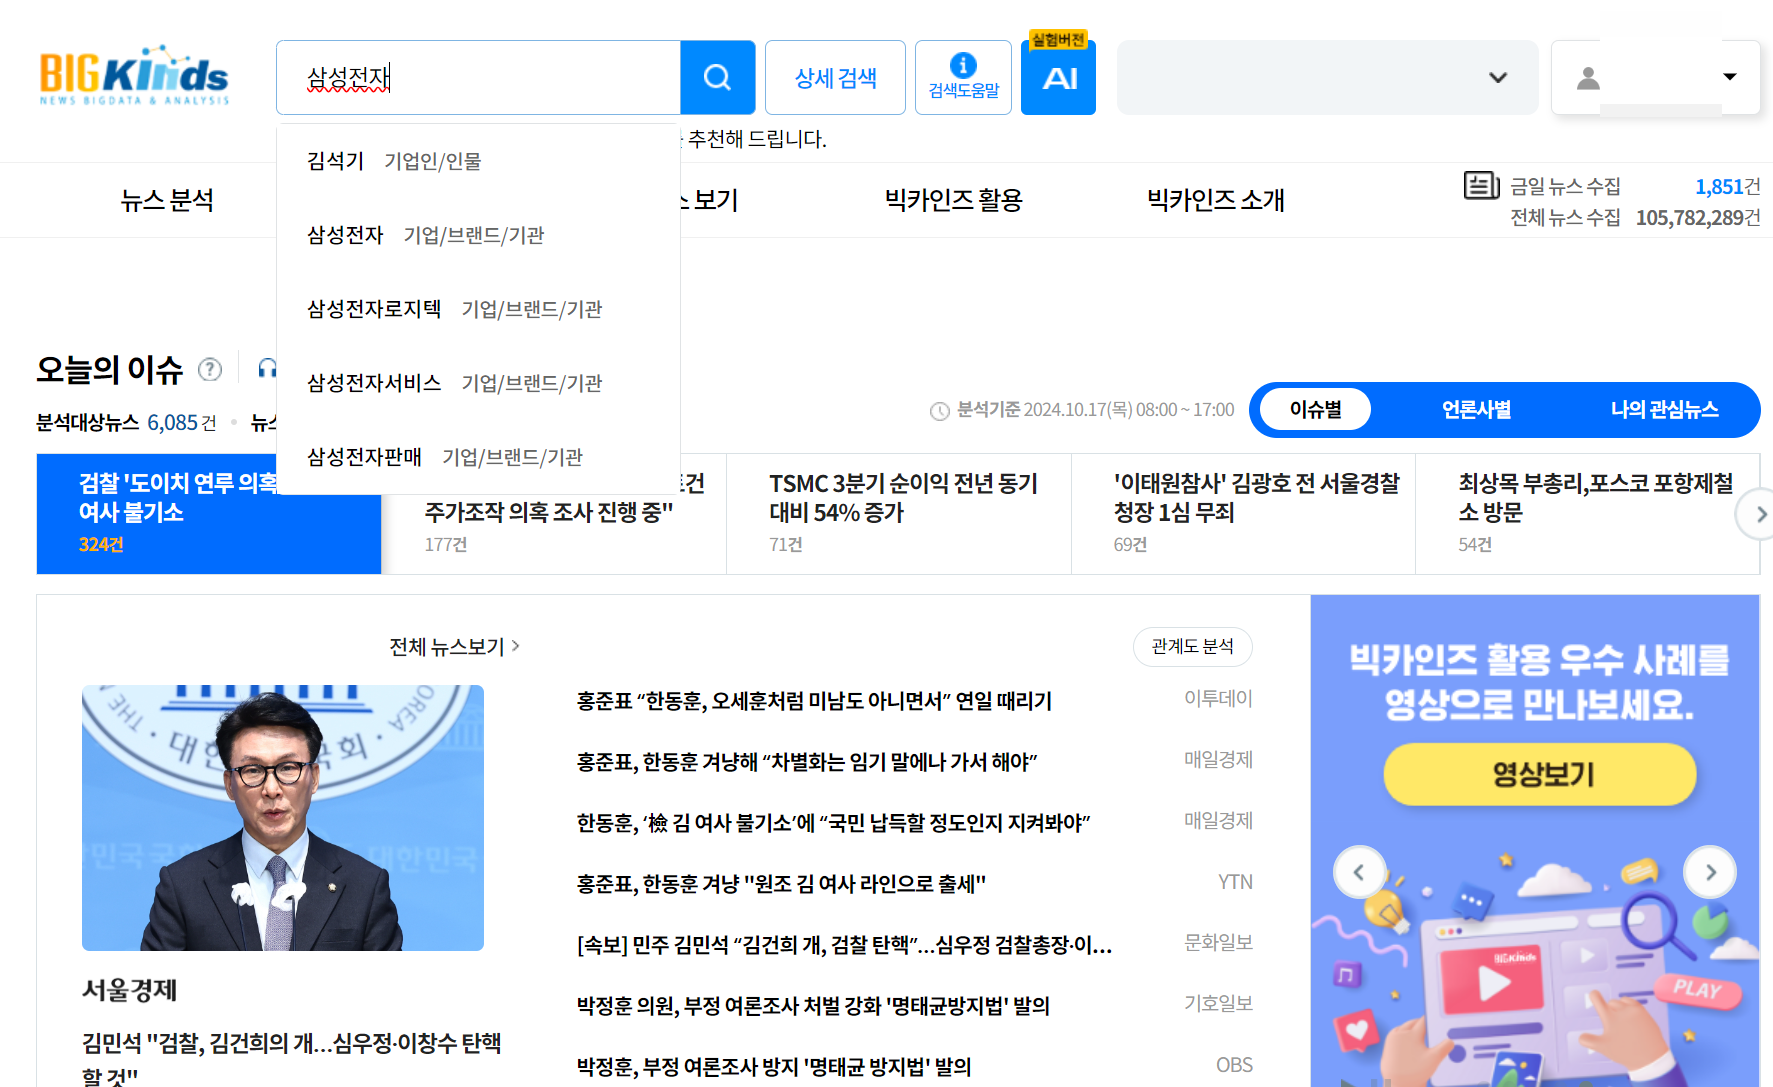Open YTN article 원조 김 여사 라인

coord(781,884)
